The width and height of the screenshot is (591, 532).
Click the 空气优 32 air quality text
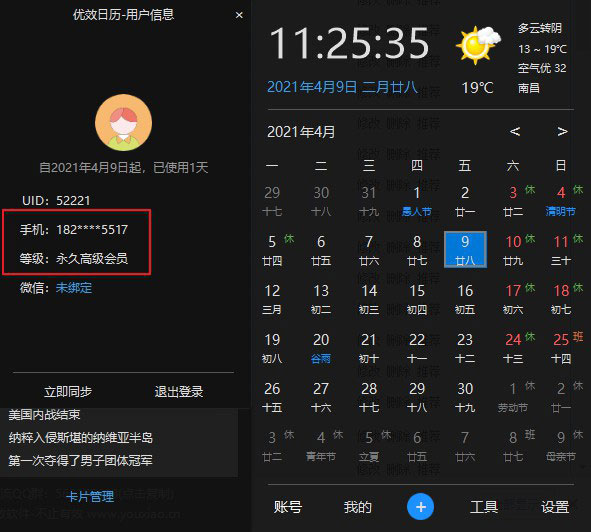coord(542,68)
